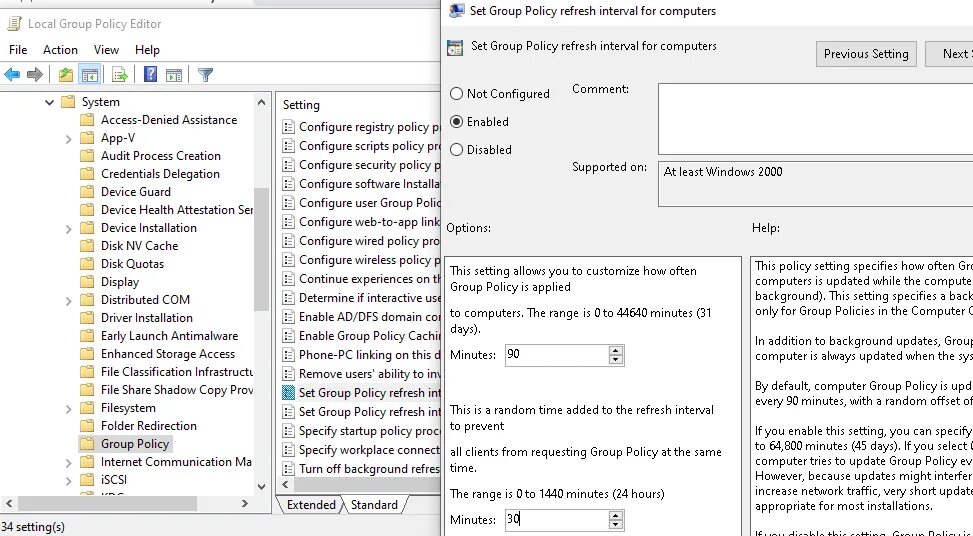Select Enhanced Storage Access in the tree
Screen dimensions: 973x536
[168, 354]
